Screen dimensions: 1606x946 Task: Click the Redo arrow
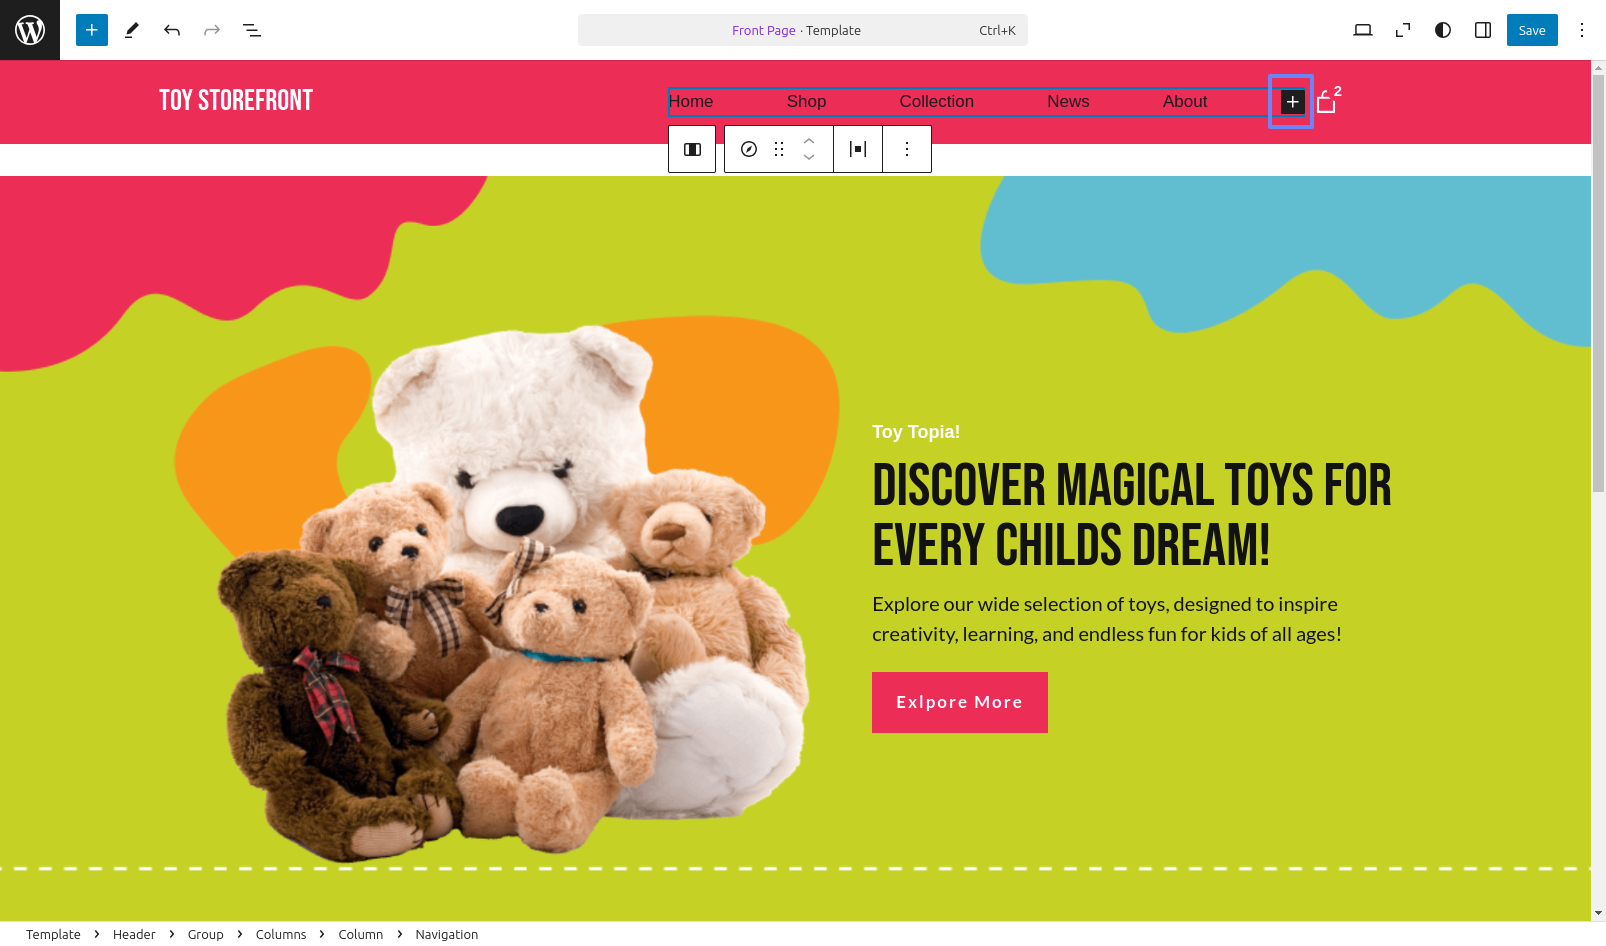tap(212, 30)
